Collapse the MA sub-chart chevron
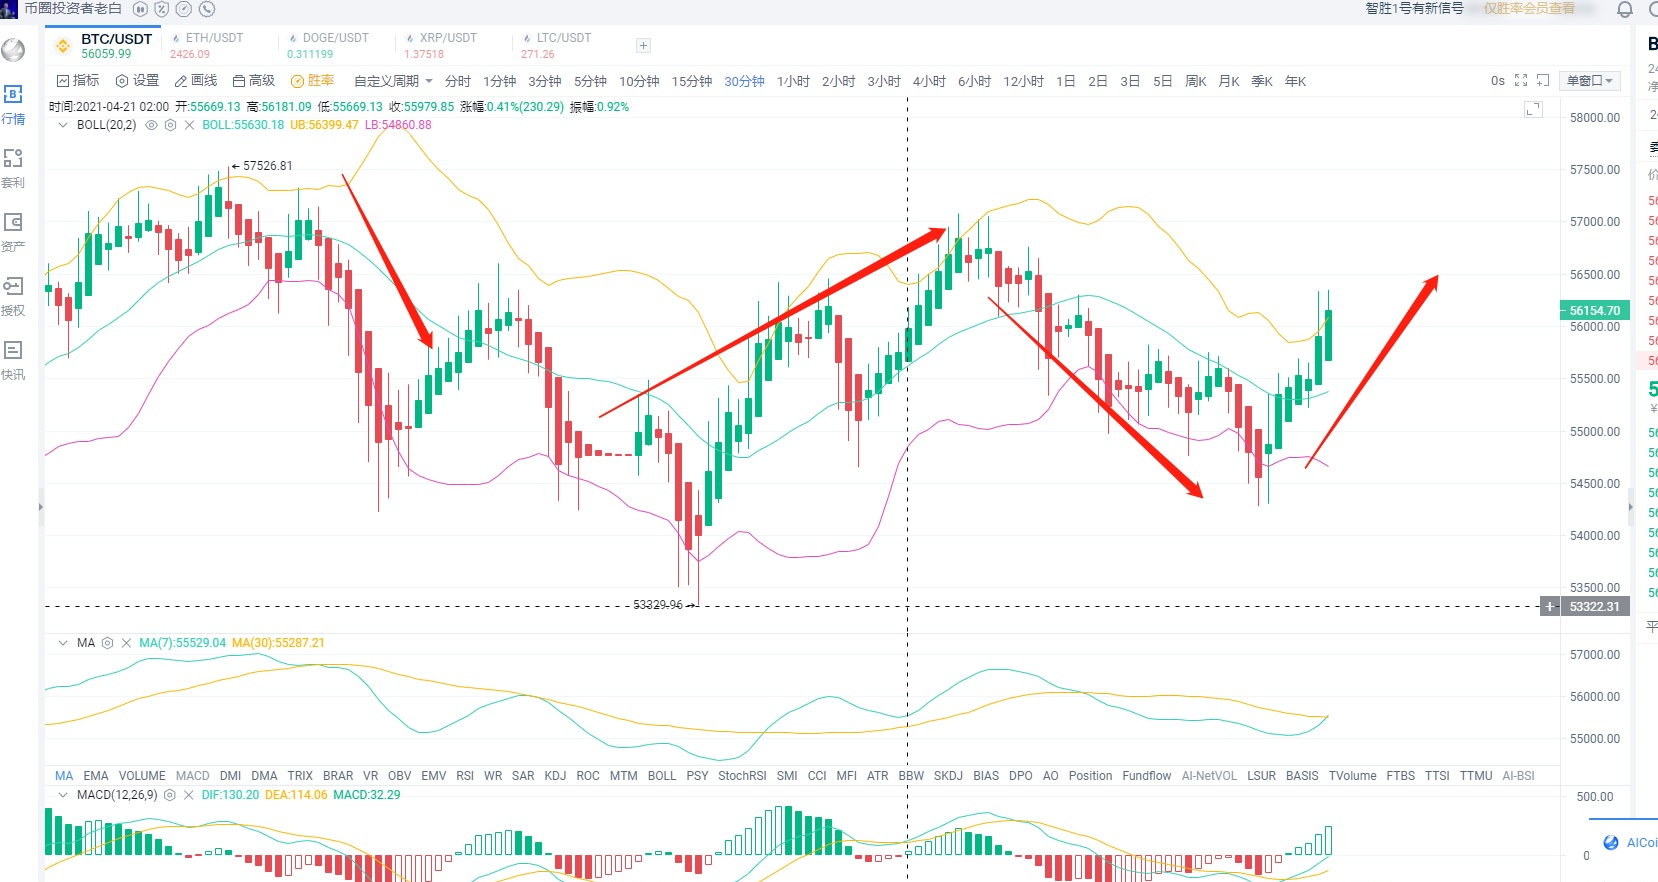This screenshot has width=1658, height=882. pyautogui.click(x=63, y=643)
